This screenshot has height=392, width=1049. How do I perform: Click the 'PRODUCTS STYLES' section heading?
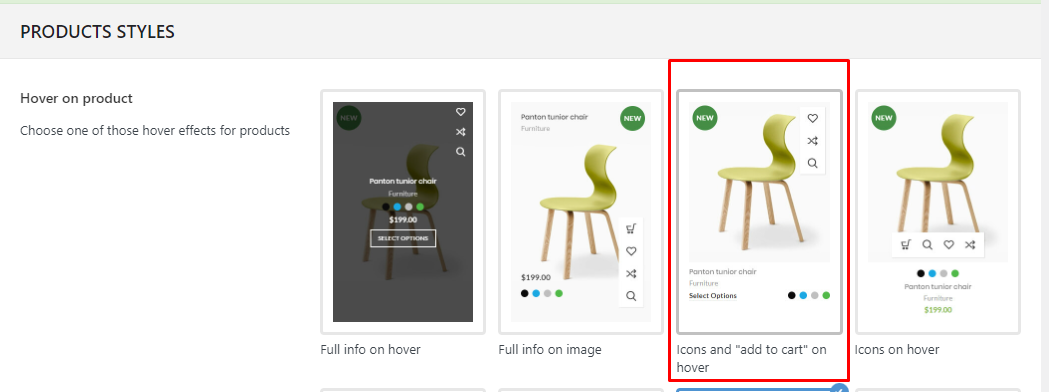tap(98, 31)
